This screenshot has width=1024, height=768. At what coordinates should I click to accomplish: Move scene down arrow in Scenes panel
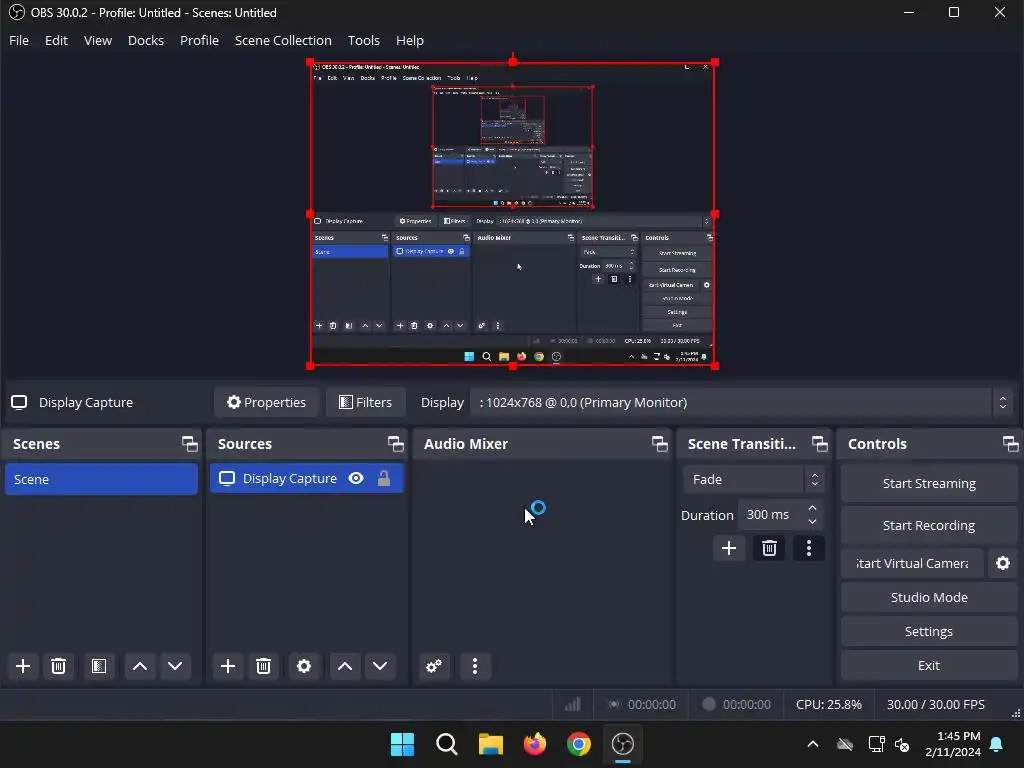click(175, 666)
